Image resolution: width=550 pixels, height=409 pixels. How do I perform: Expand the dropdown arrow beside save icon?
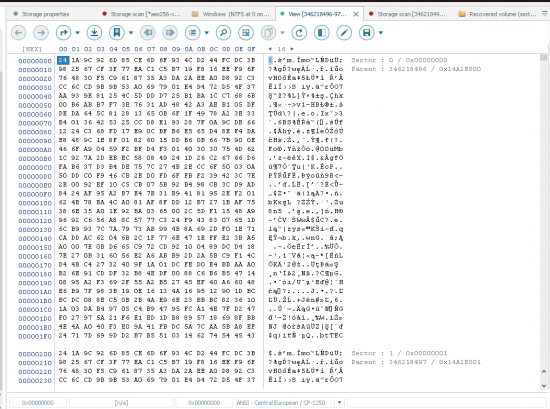pyautogui.click(x=381, y=33)
